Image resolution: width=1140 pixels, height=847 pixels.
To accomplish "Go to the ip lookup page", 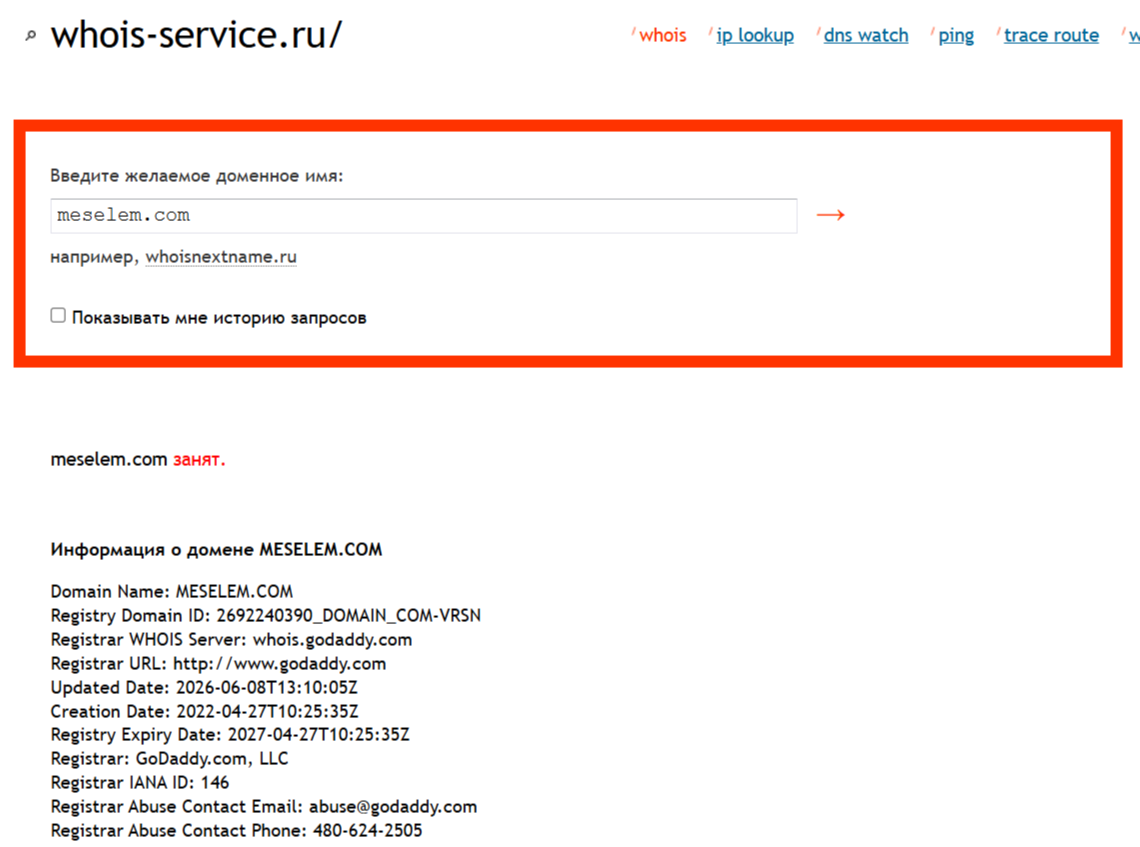I will coord(755,36).
